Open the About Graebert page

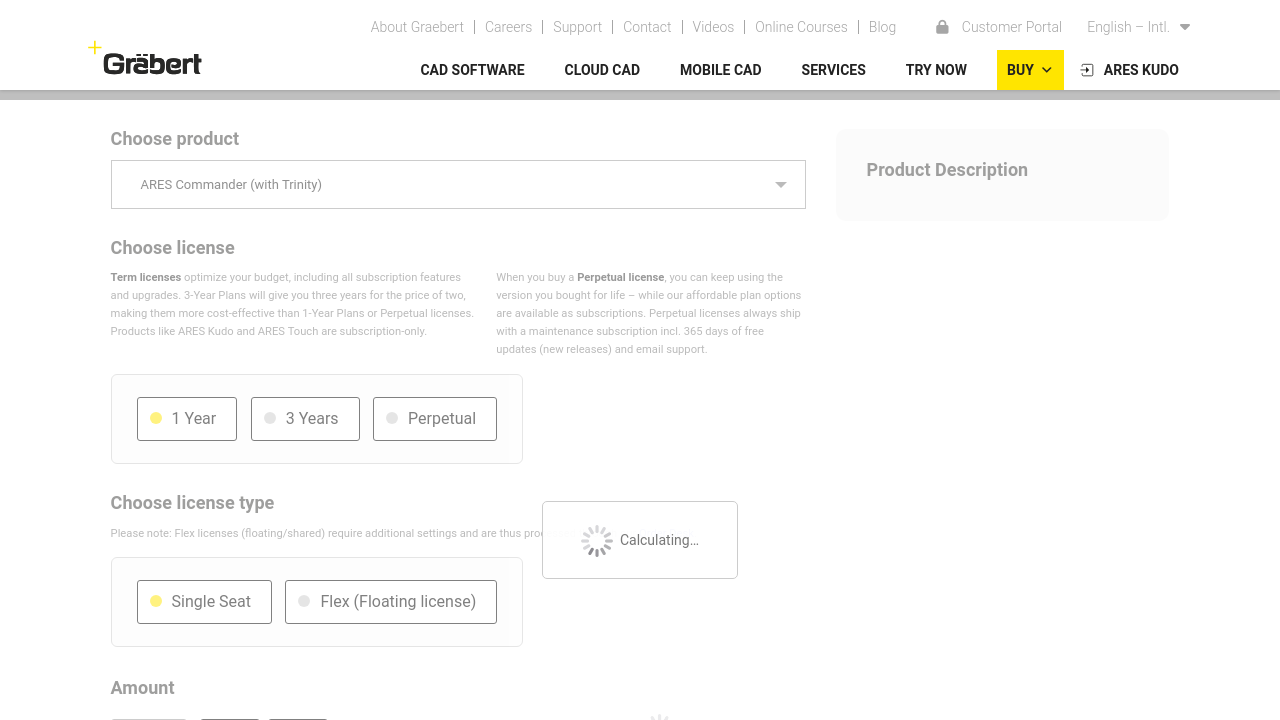[x=417, y=27]
